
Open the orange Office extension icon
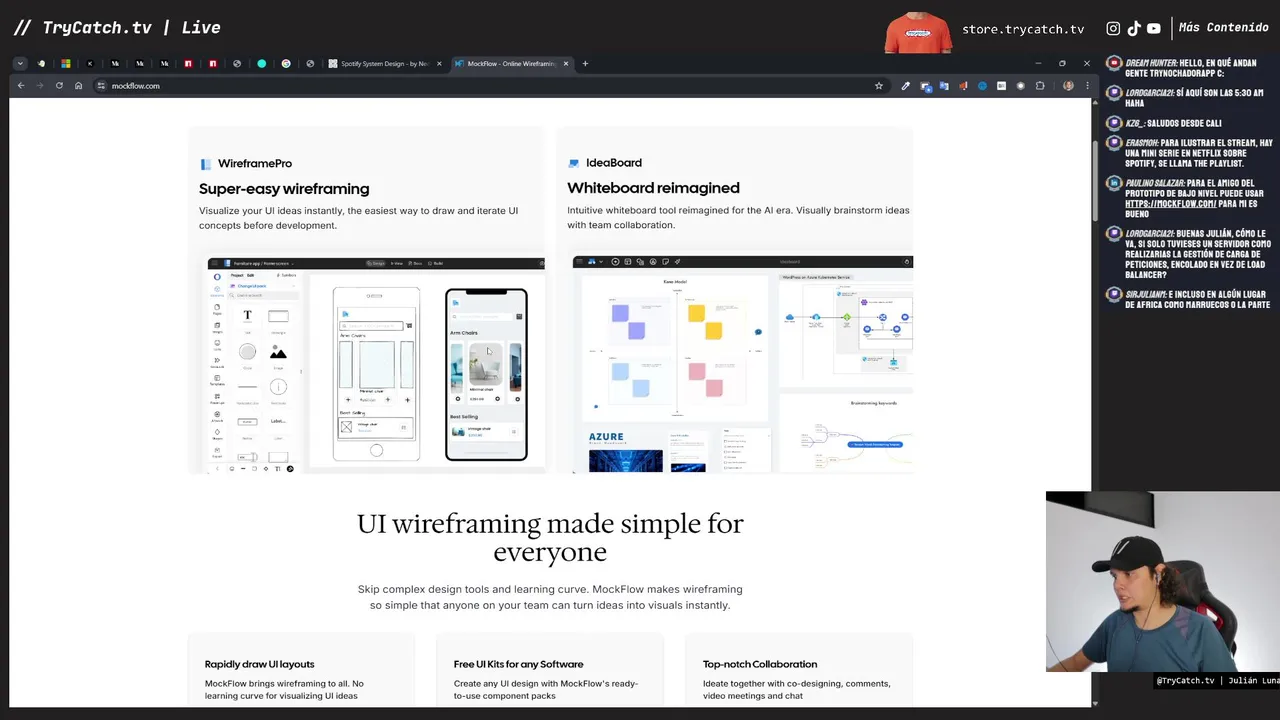coord(963,86)
